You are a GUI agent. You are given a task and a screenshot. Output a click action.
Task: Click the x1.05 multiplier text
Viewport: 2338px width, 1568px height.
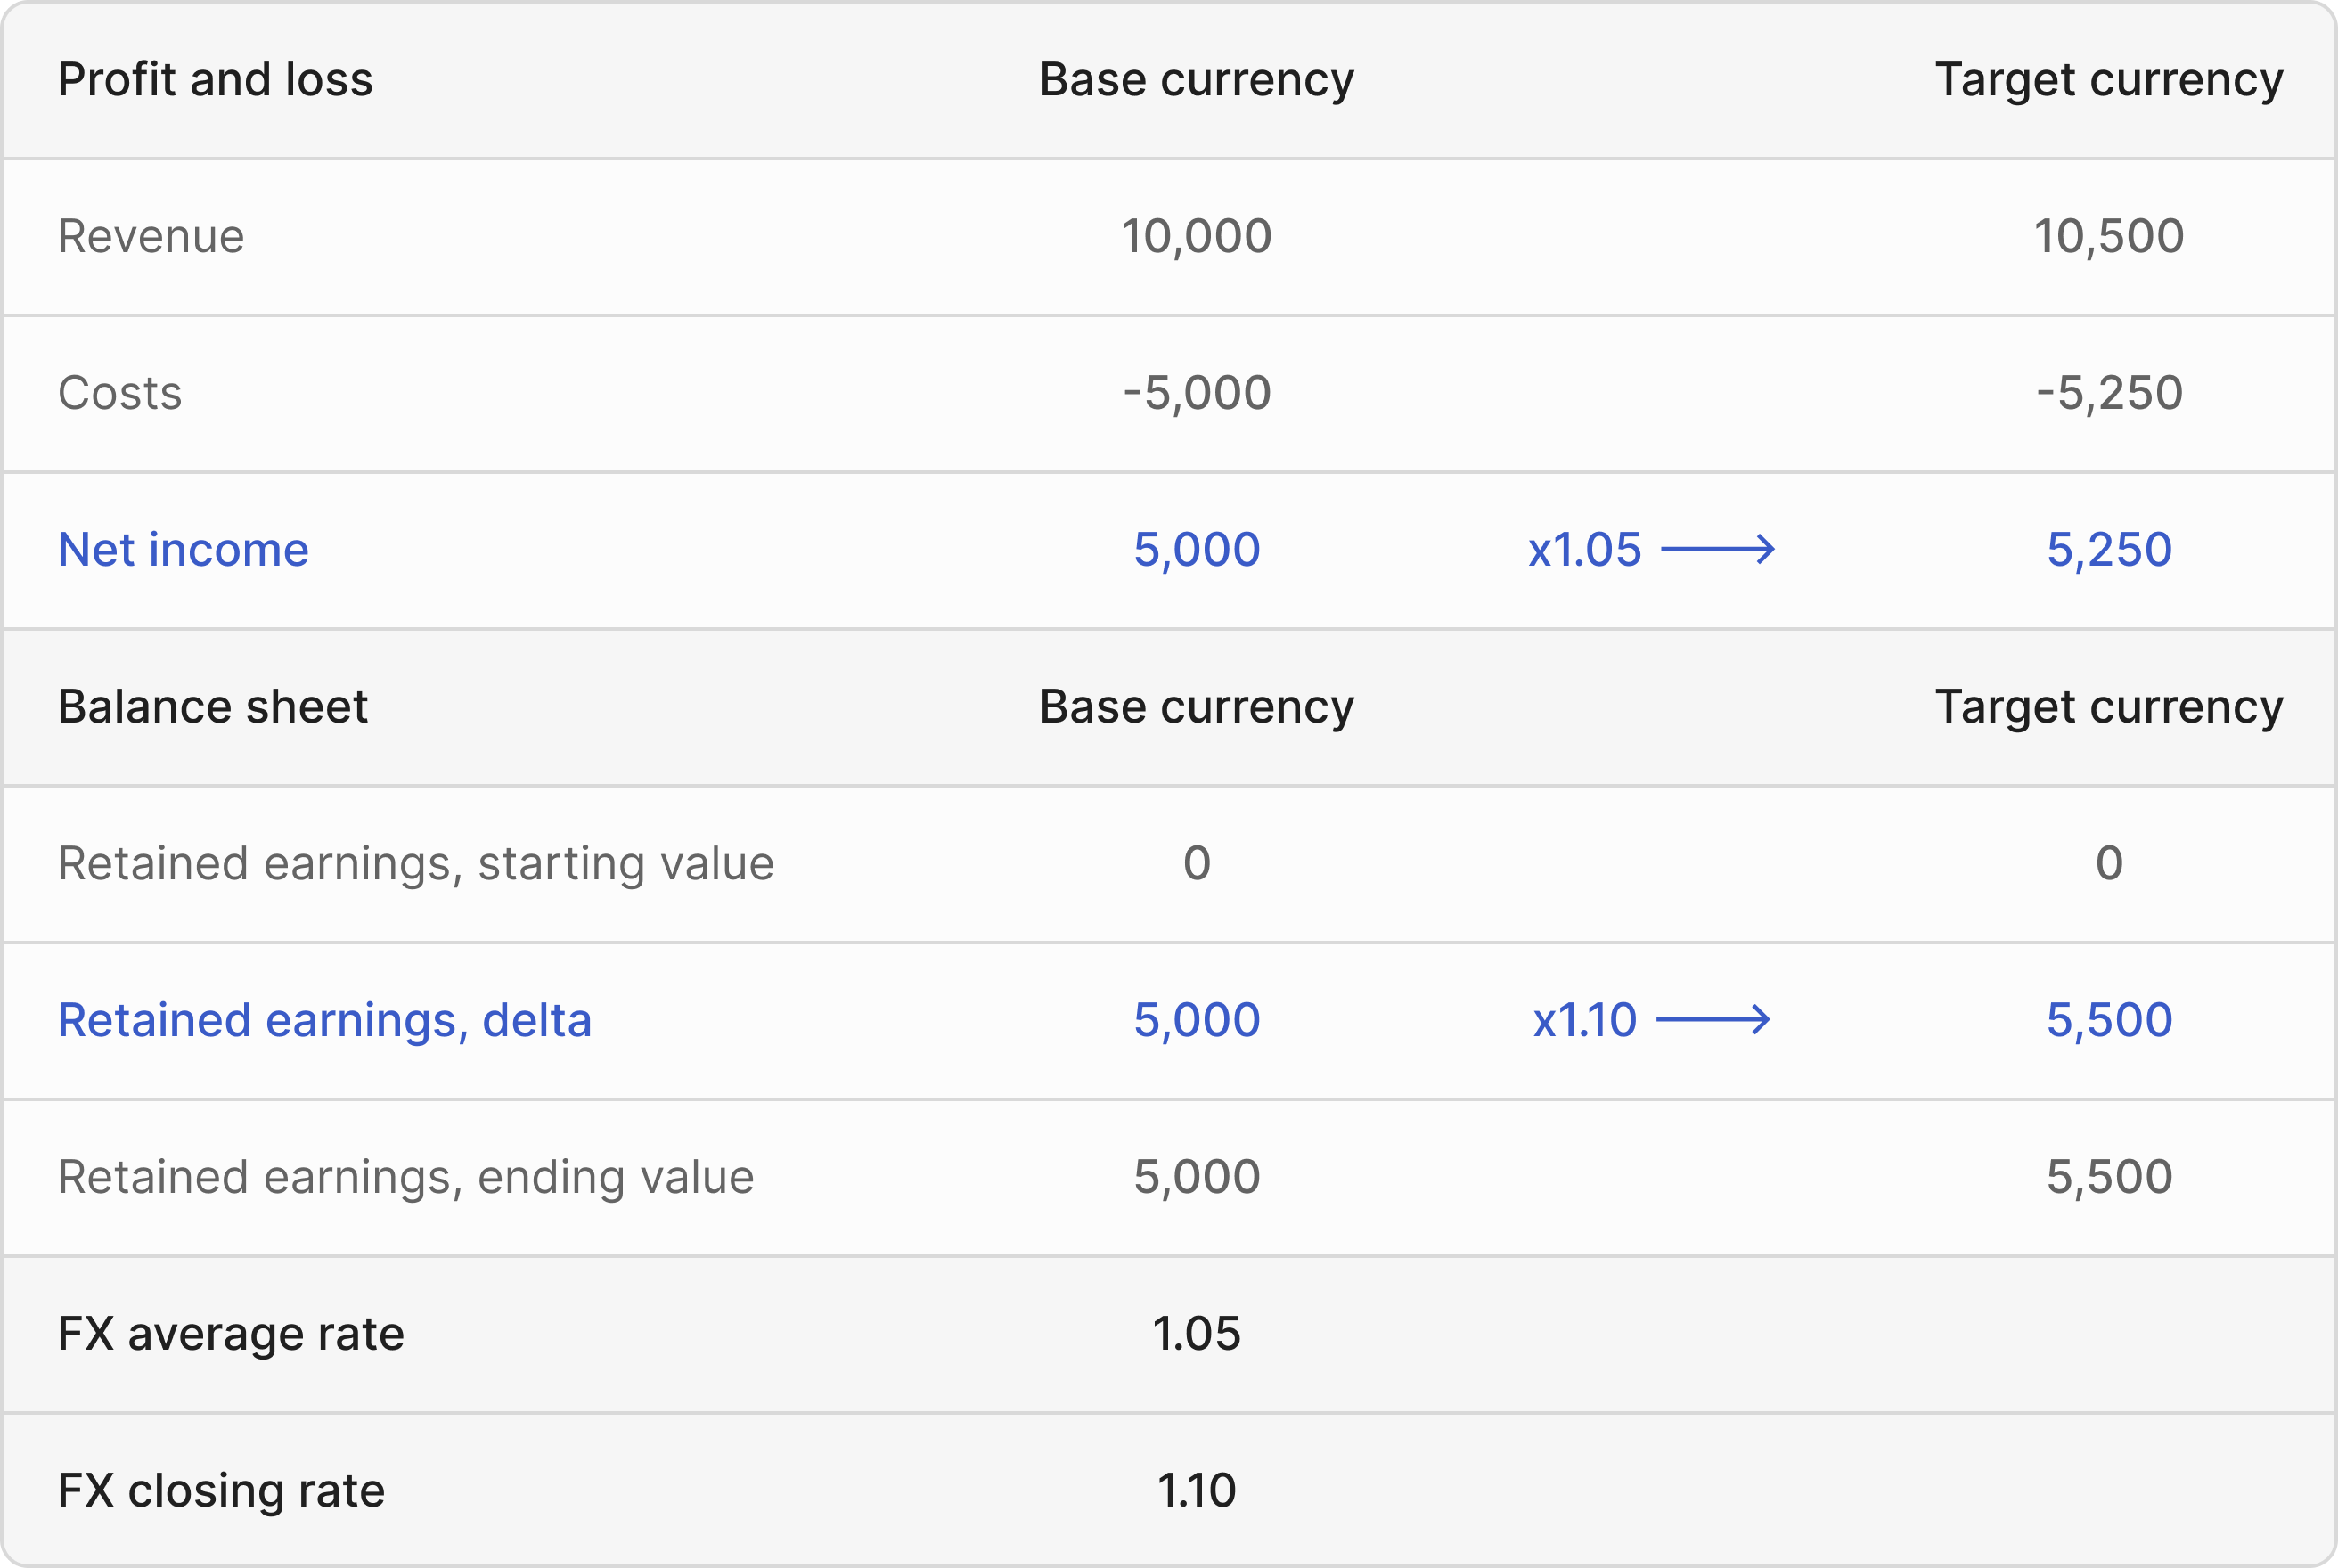tap(1584, 550)
